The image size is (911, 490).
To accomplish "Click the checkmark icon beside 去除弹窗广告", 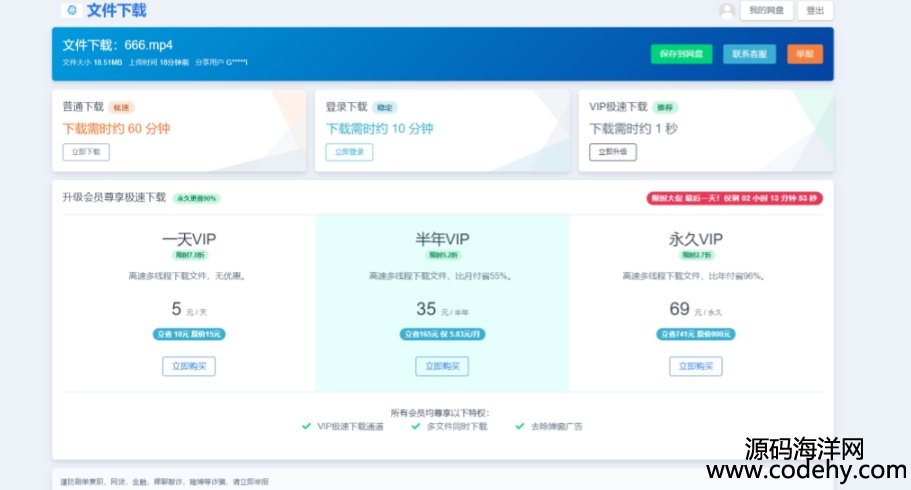I will pos(520,427).
